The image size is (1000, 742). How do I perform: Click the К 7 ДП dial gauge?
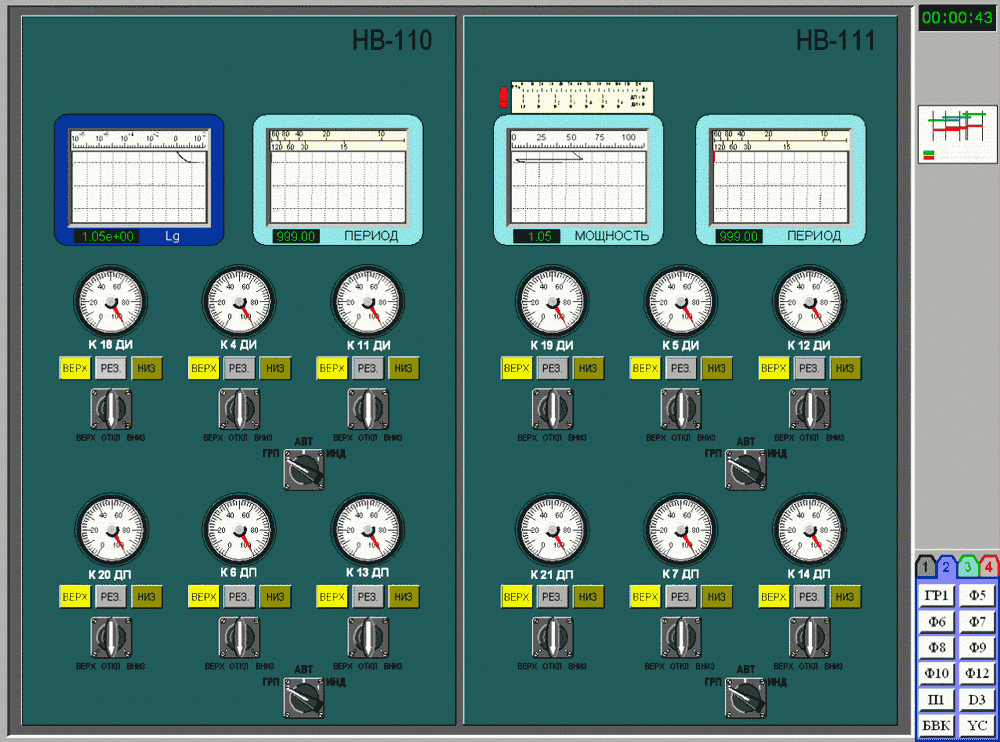click(681, 530)
